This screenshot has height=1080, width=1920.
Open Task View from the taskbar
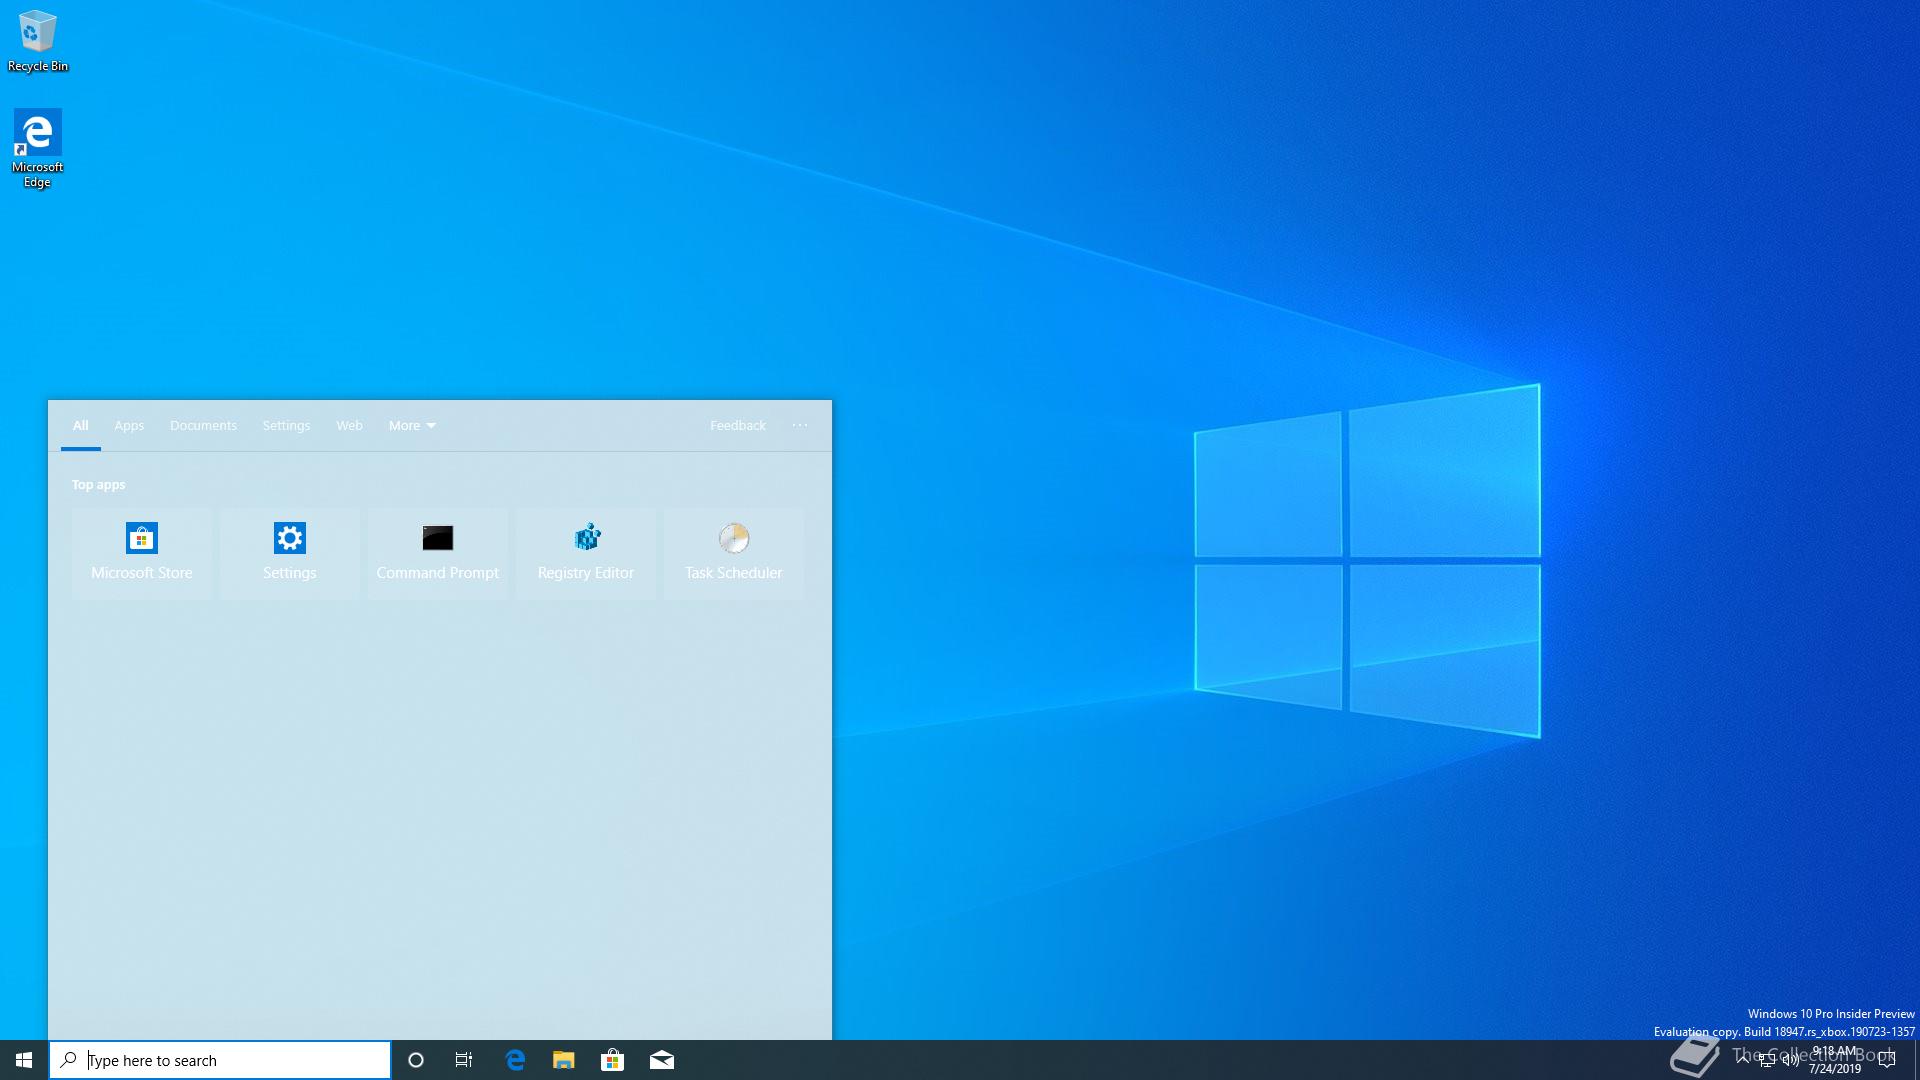(x=464, y=1060)
